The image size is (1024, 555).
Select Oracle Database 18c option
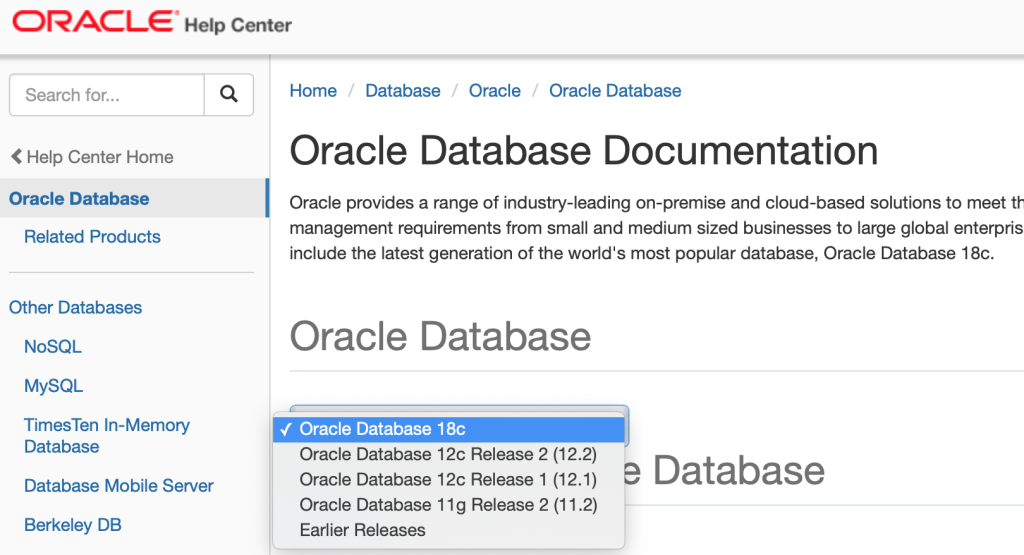[383, 429]
